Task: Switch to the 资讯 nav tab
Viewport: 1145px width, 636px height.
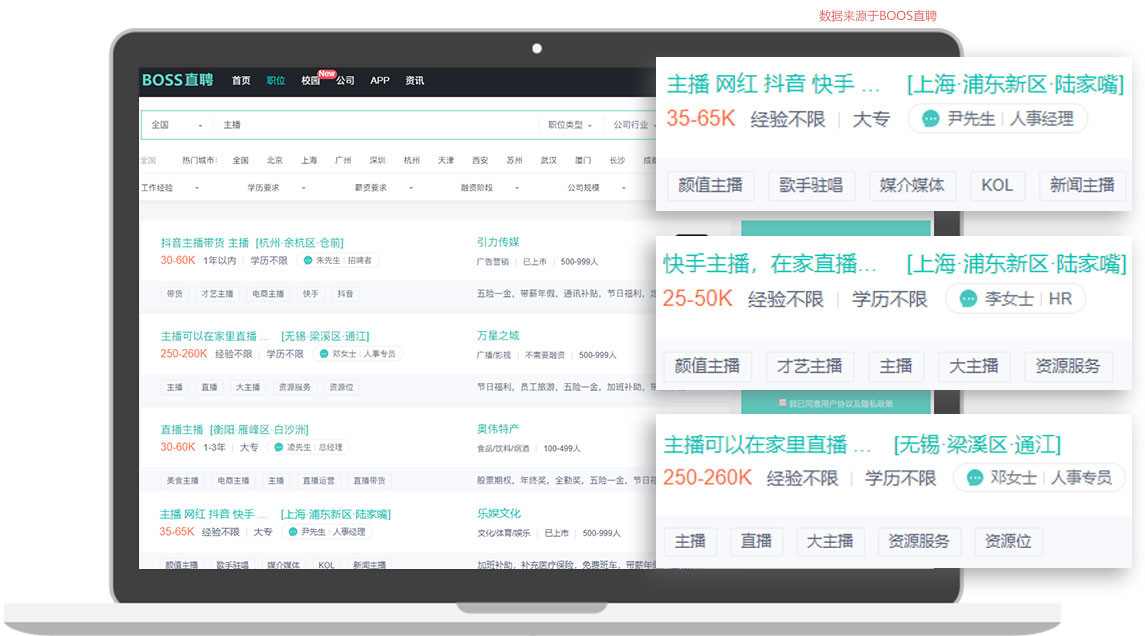Action: click(x=414, y=81)
